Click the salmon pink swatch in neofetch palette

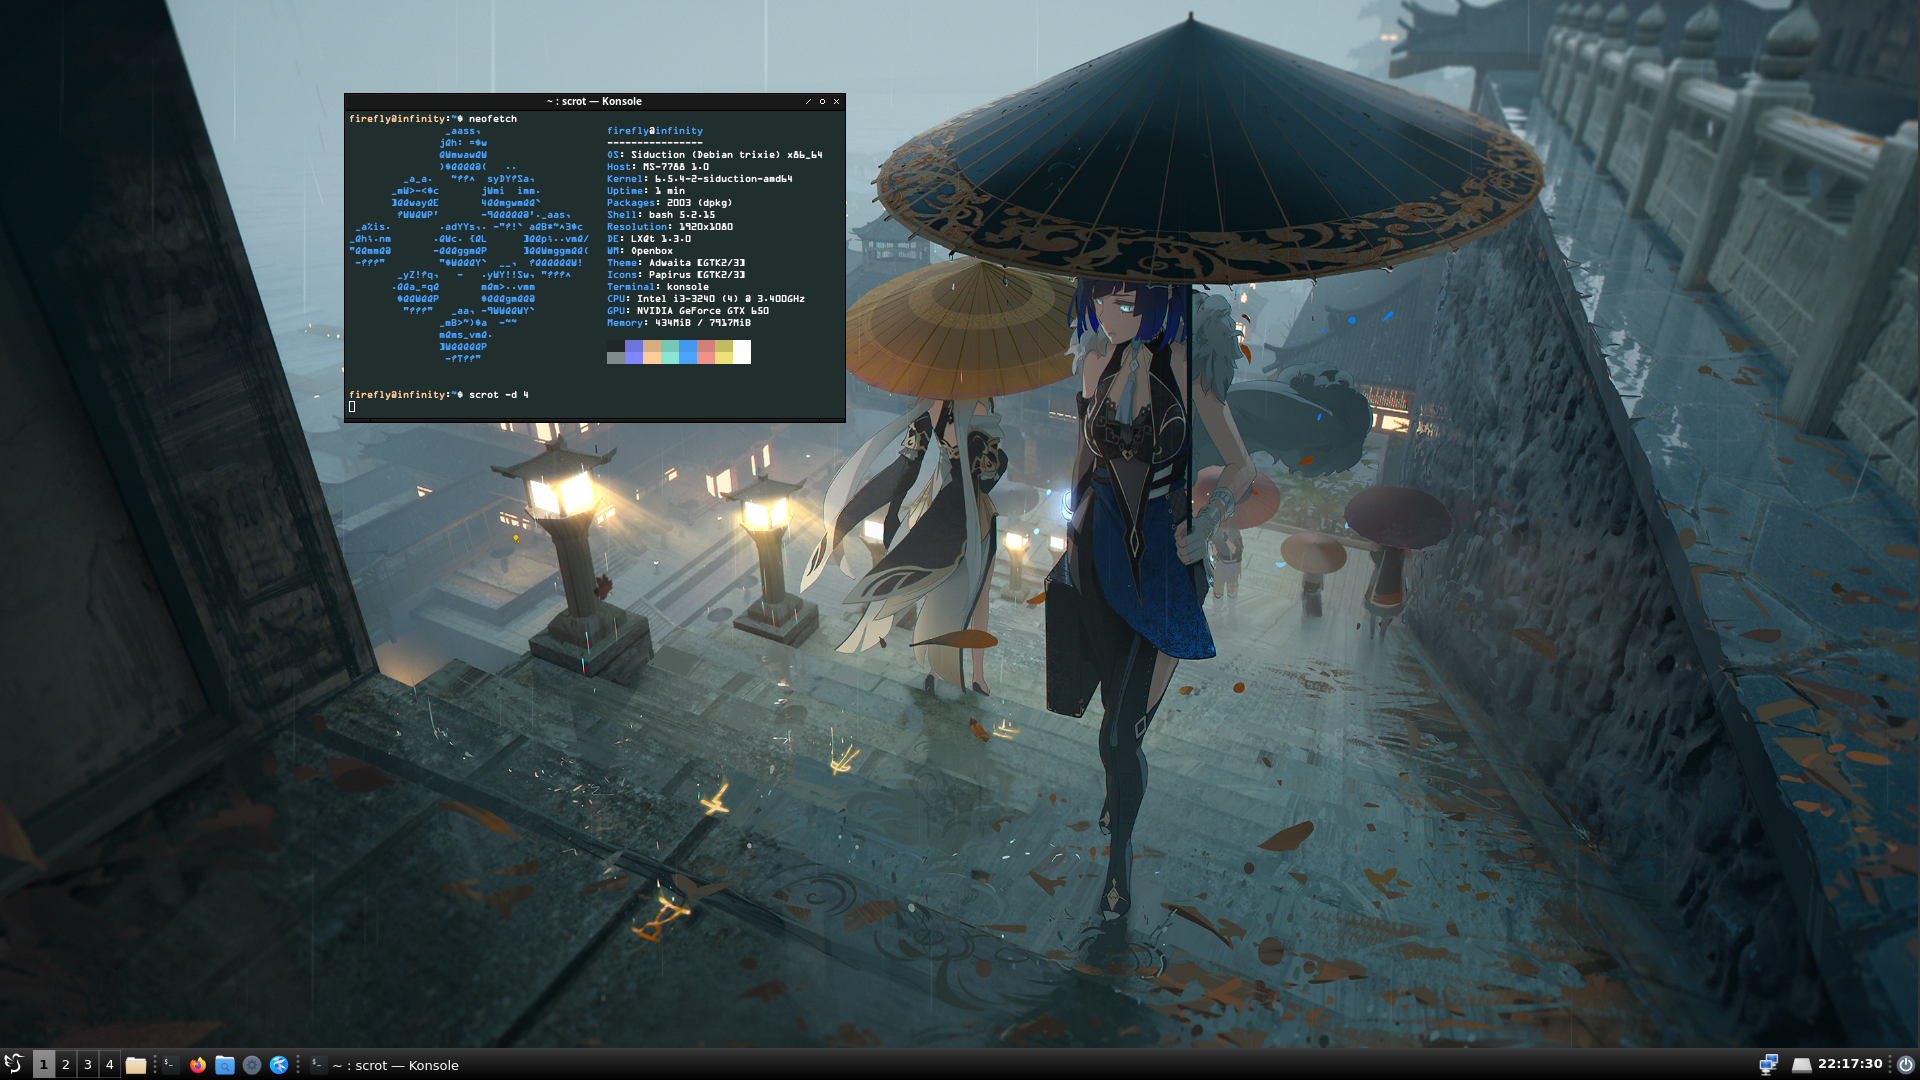706,352
